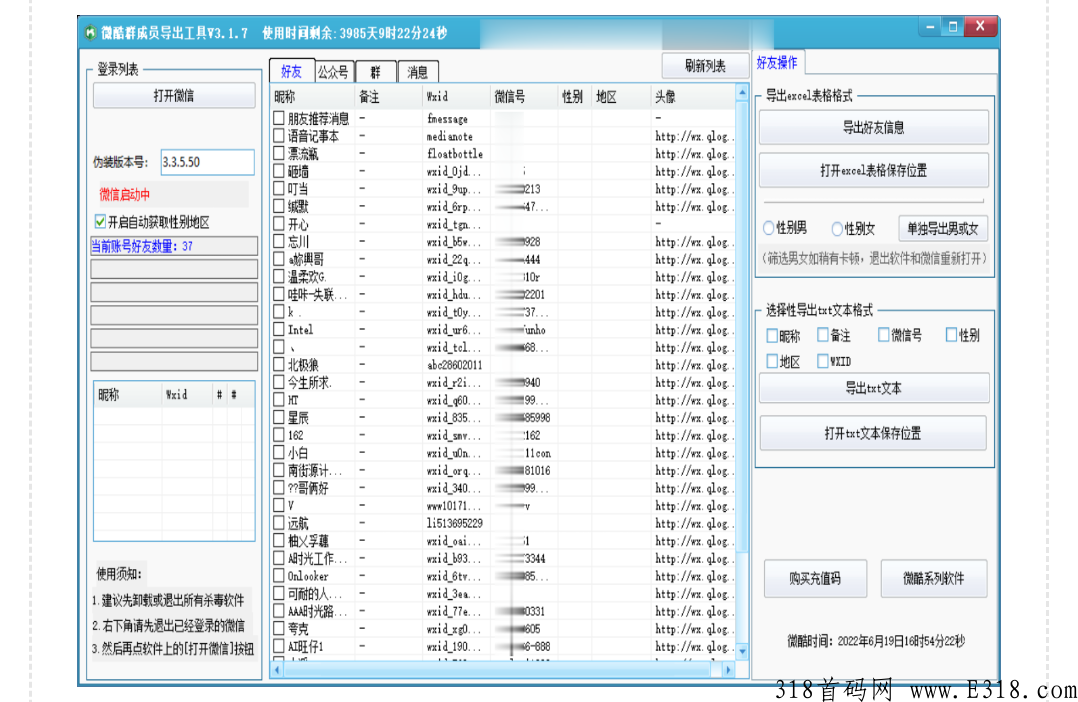Check the Intel row checkbox
The image size is (1078, 702).
(x=278, y=329)
